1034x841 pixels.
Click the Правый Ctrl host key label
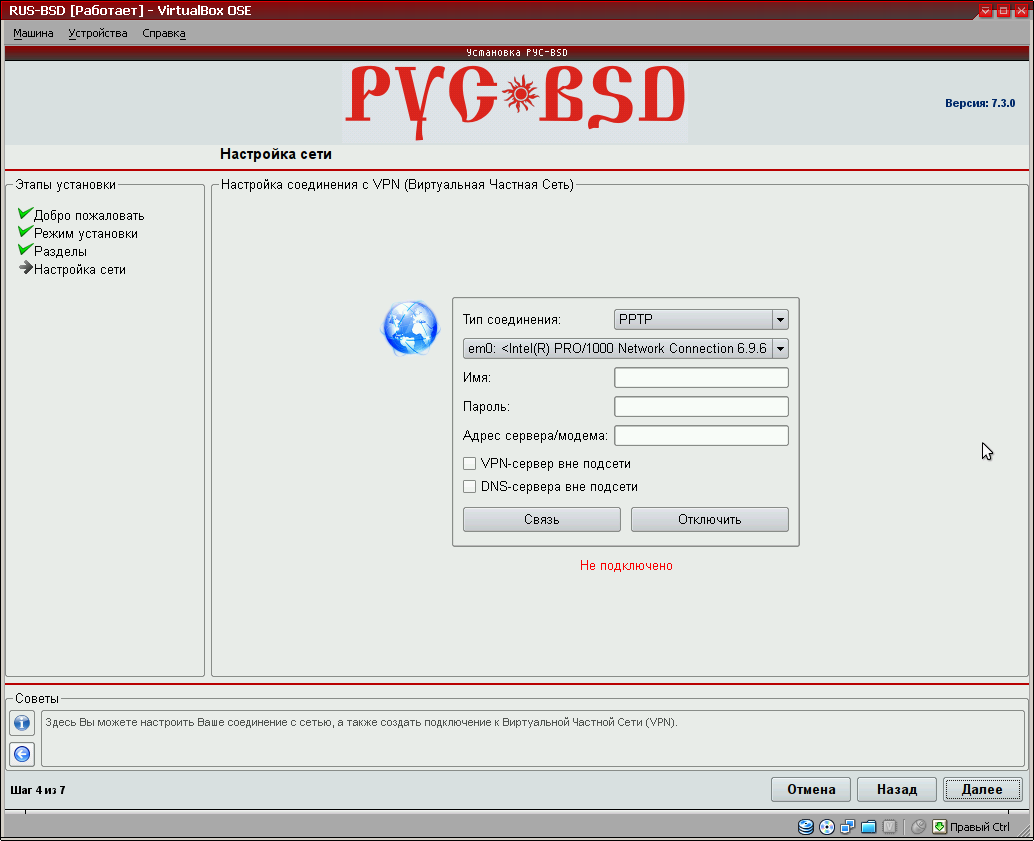tap(979, 827)
